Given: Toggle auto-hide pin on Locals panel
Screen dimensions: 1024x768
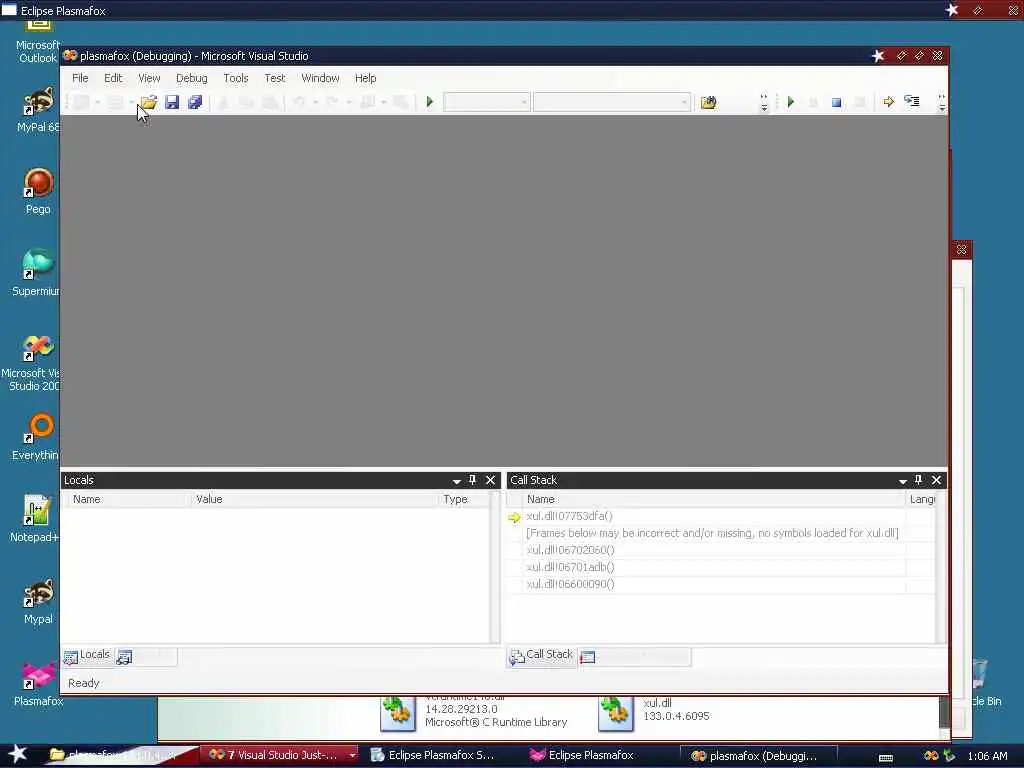Looking at the screenshot, I should 473,480.
